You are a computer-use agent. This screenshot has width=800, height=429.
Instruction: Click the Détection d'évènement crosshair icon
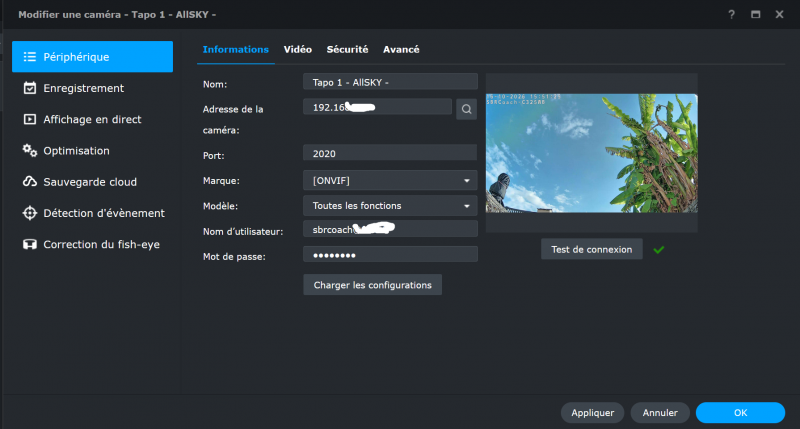point(30,213)
